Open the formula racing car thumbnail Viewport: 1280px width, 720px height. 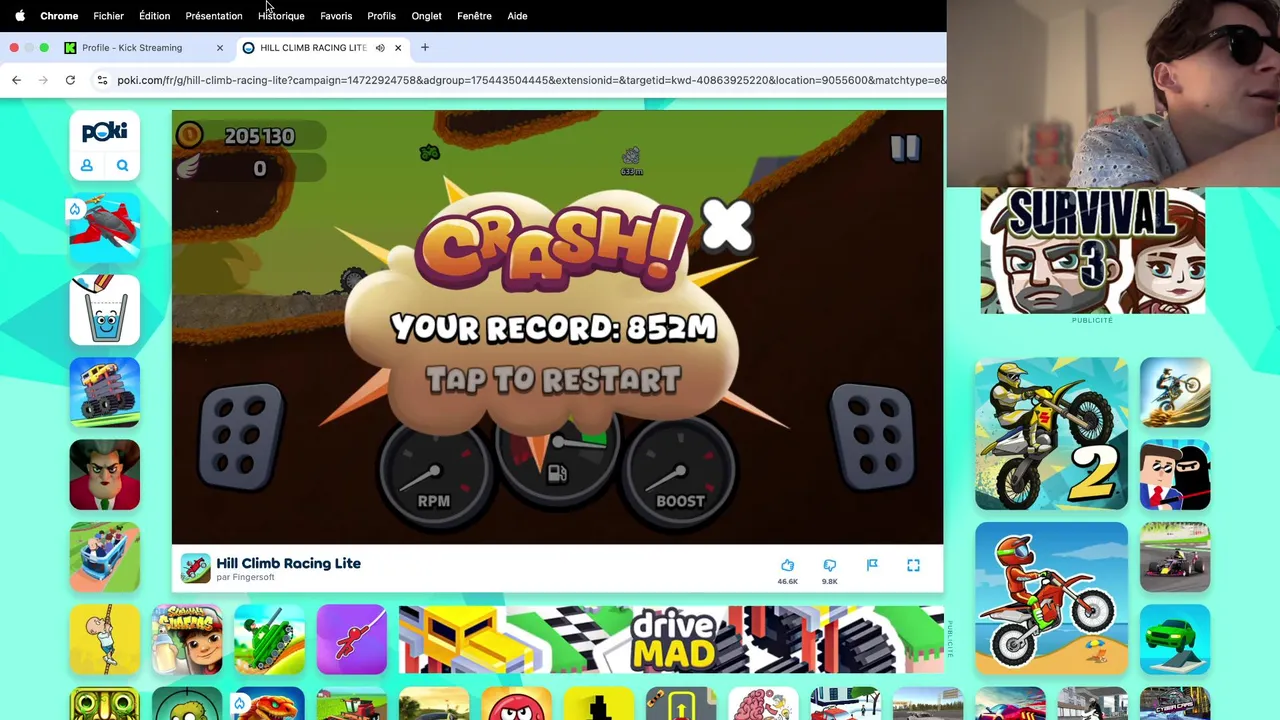click(x=1175, y=557)
